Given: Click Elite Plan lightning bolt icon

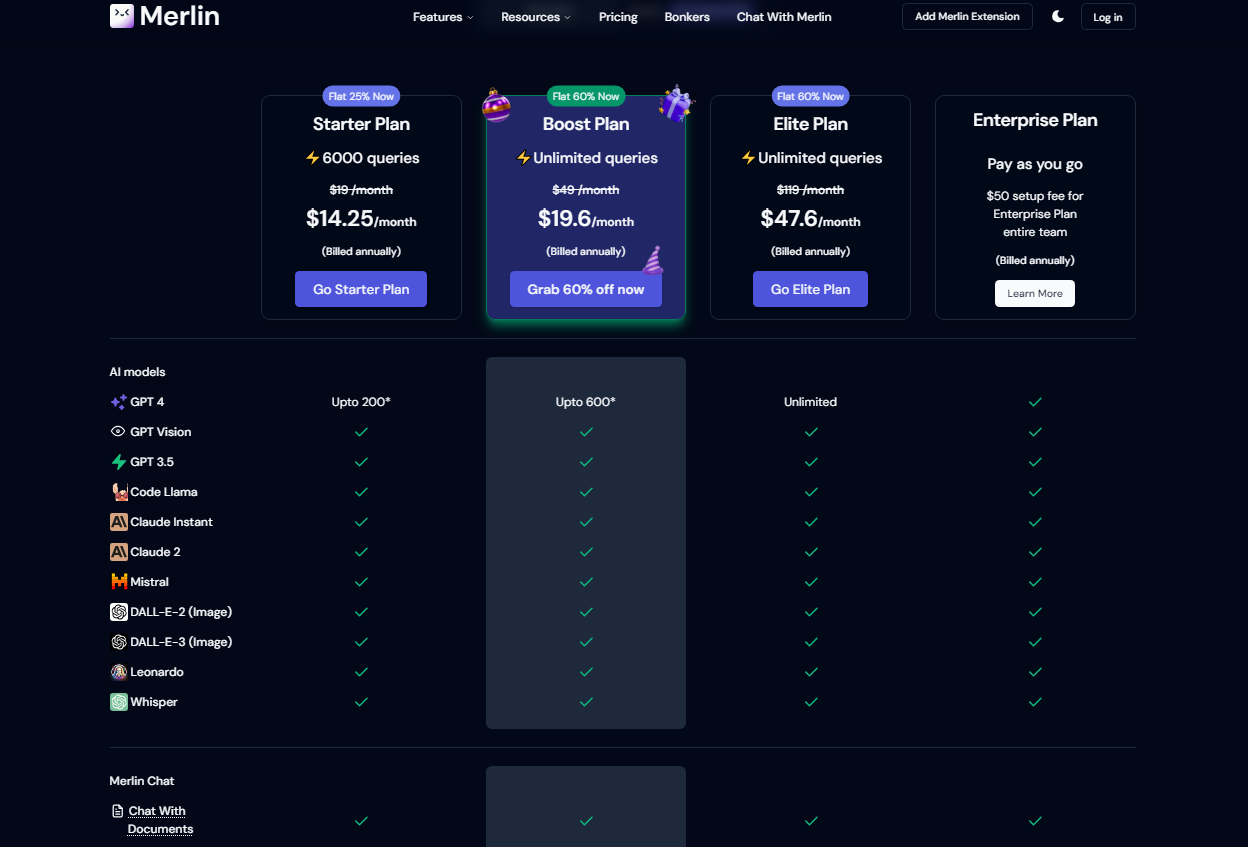Looking at the screenshot, I should tap(748, 158).
